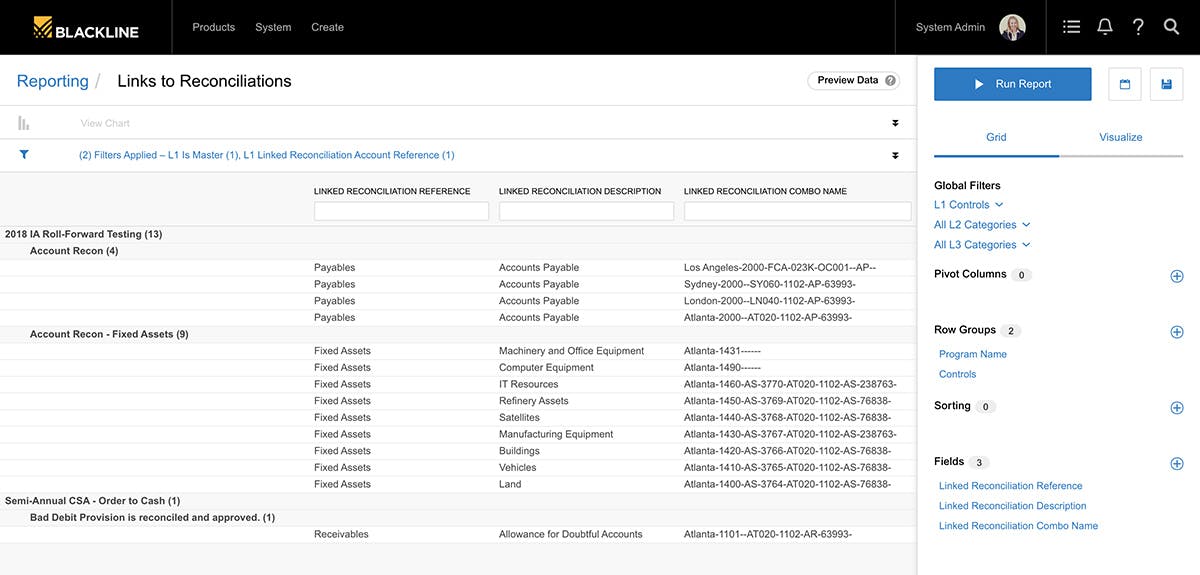Click Linked Reconciliation Description filter box
This screenshot has height=575, width=1200.
[x=586, y=211]
